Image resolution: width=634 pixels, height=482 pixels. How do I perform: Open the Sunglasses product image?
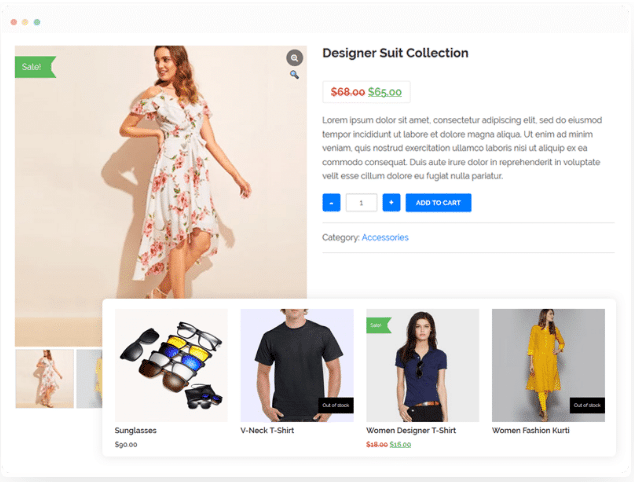click(x=171, y=365)
